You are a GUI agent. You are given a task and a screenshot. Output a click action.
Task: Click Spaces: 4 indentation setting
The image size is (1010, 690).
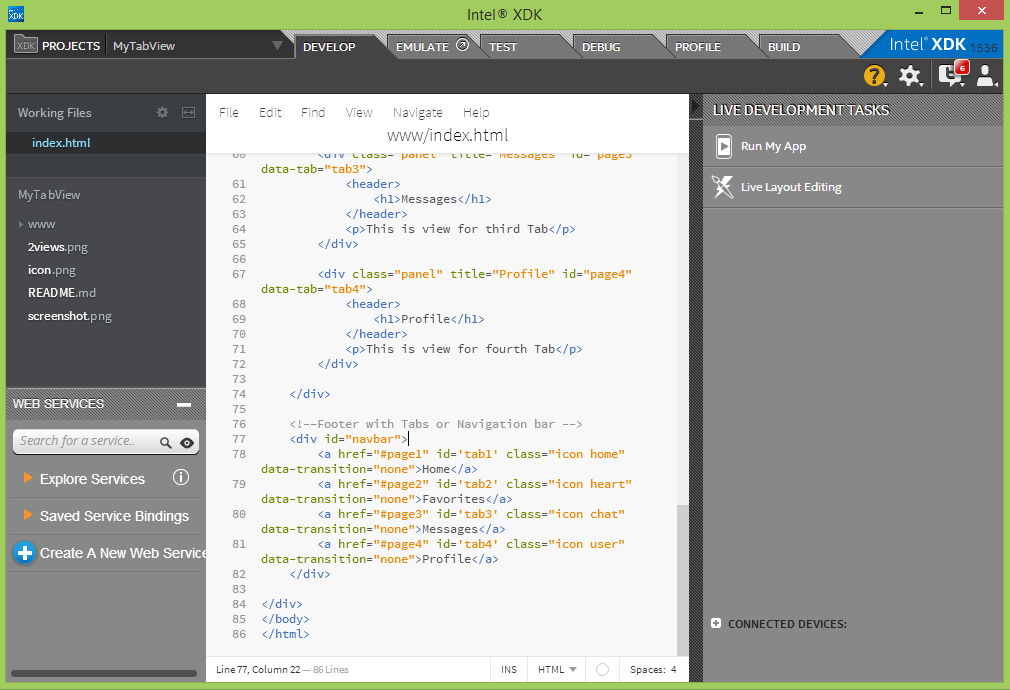pos(653,669)
